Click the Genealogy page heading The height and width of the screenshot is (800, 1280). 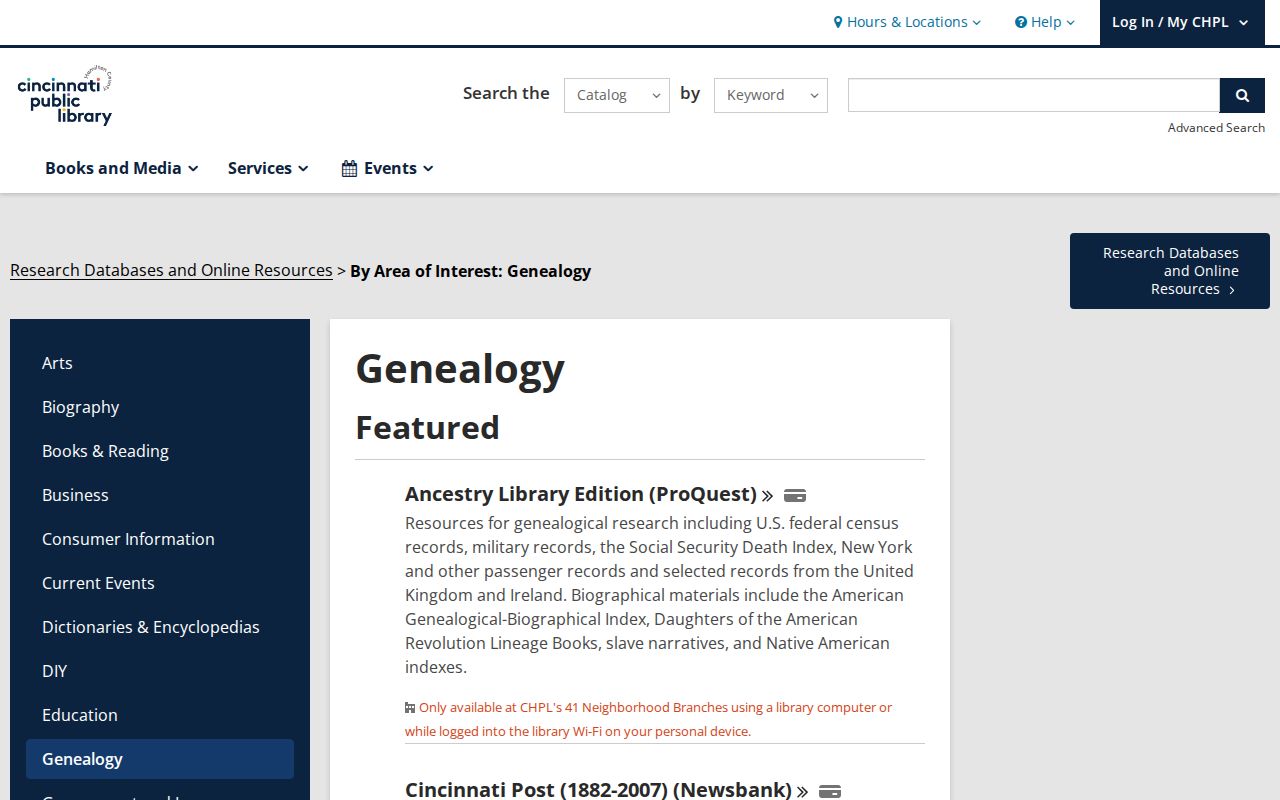460,369
